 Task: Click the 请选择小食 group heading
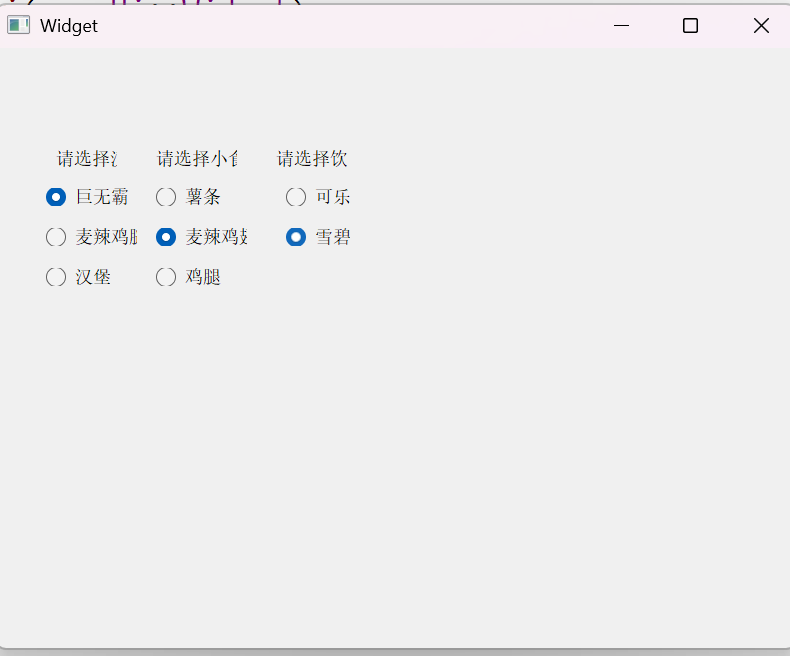point(197,159)
